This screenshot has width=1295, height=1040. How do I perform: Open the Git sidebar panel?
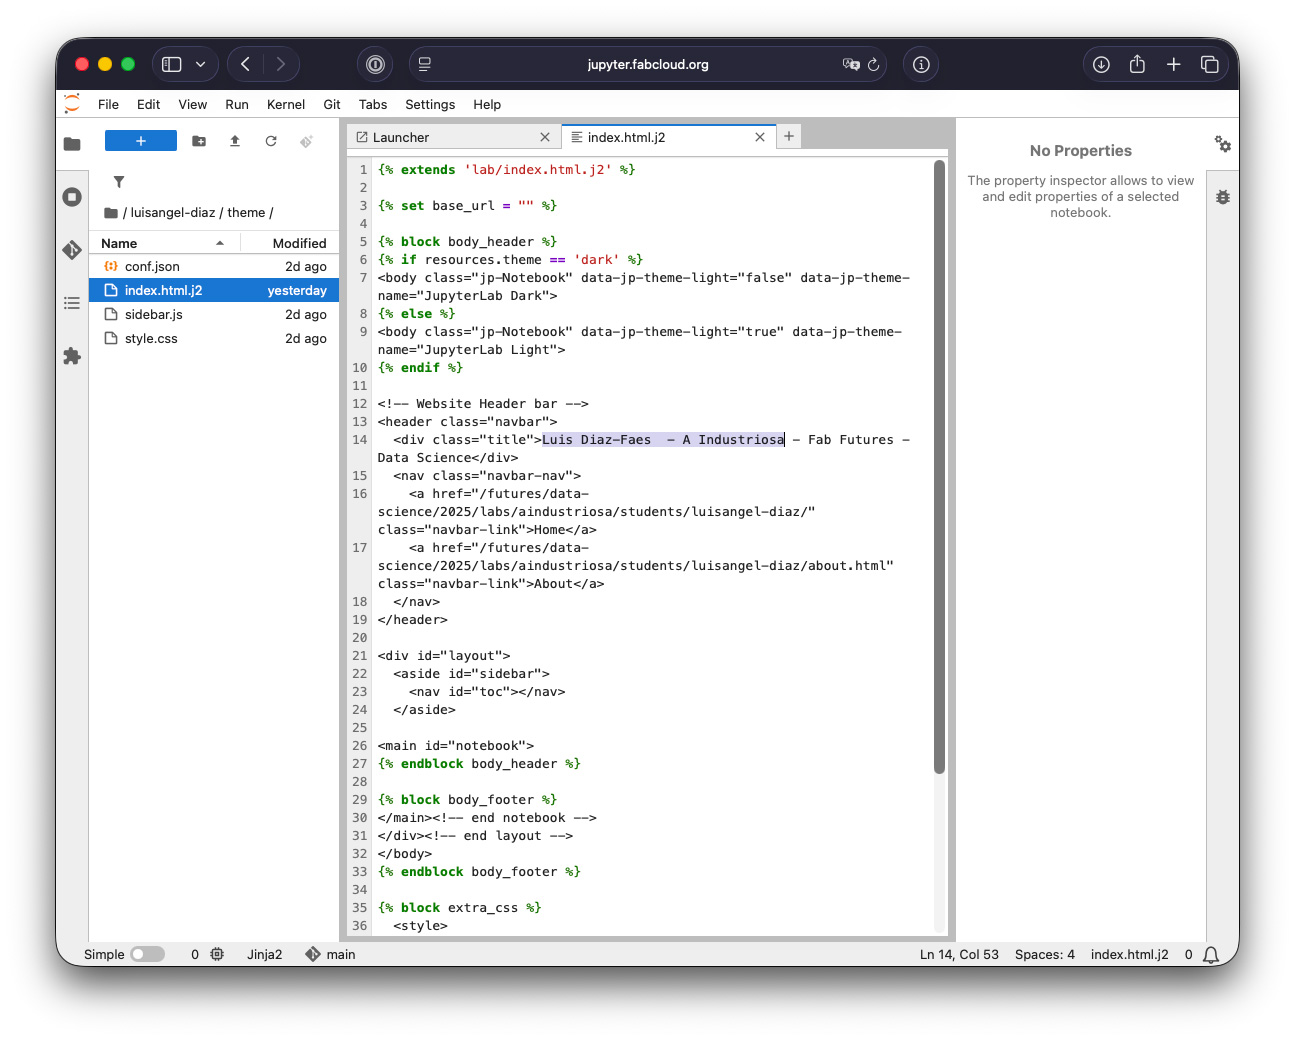[72, 250]
